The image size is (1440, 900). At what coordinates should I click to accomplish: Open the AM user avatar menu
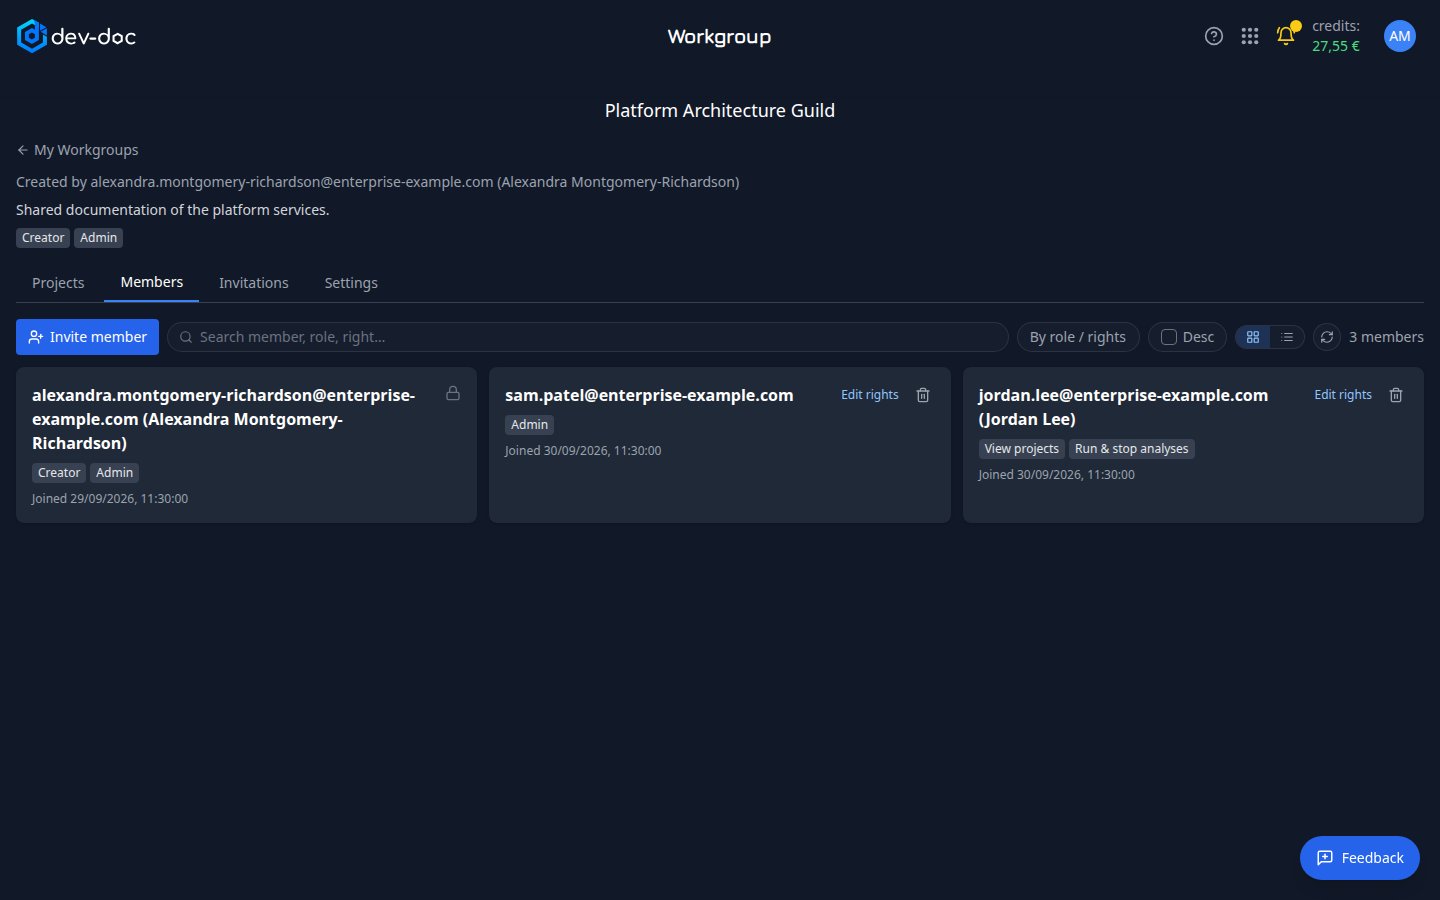pos(1399,36)
